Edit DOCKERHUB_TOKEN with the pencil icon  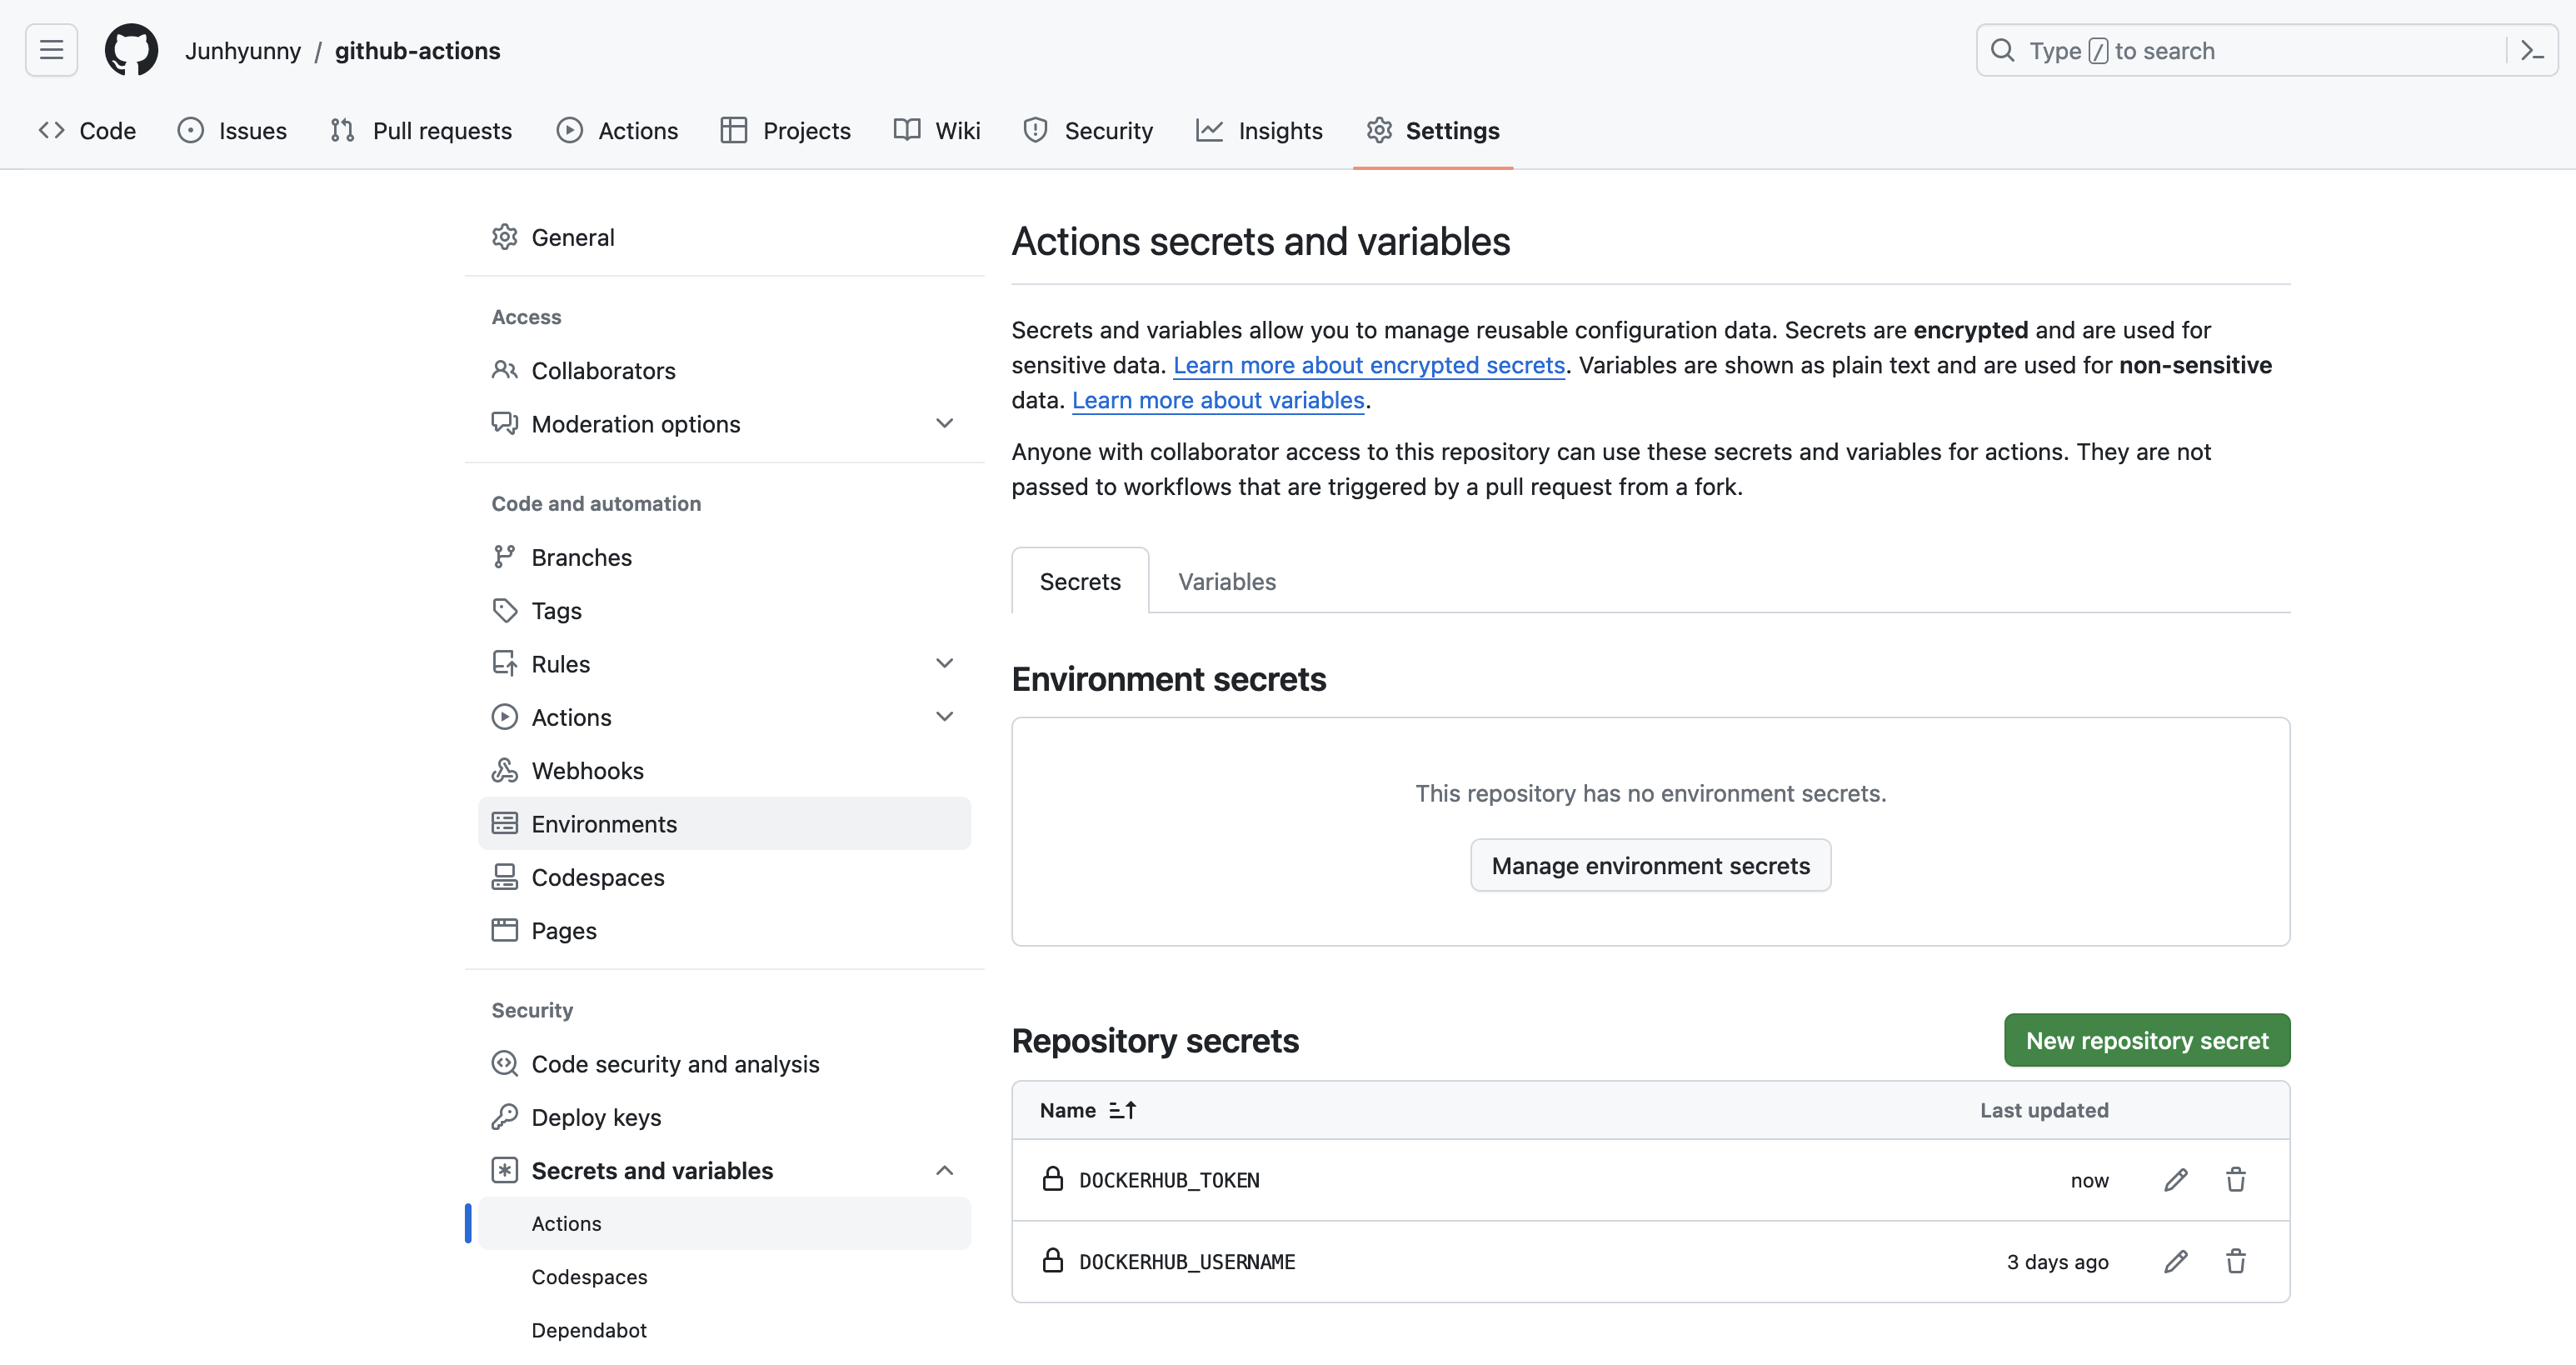click(x=2175, y=1180)
